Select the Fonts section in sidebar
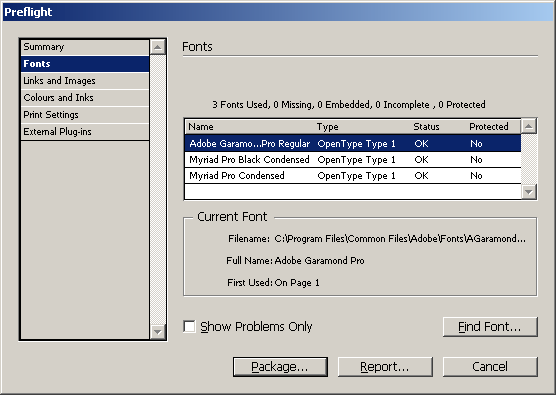Viewport: 556px width, 395px height. click(x=85, y=64)
